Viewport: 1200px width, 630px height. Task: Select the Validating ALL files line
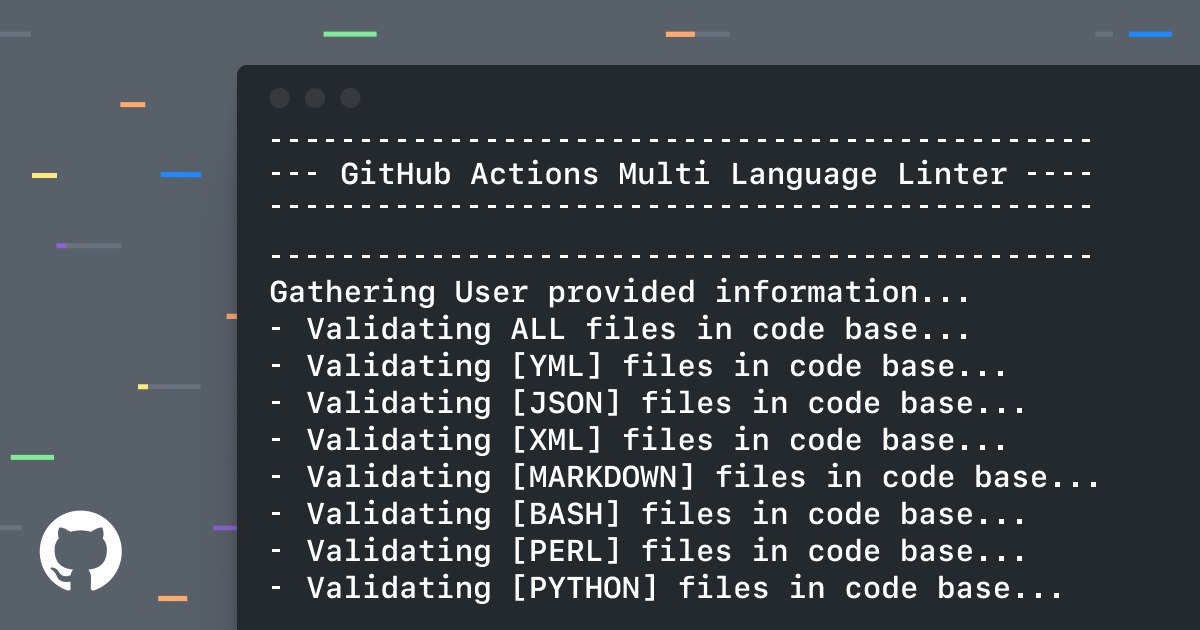tap(619, 329)
